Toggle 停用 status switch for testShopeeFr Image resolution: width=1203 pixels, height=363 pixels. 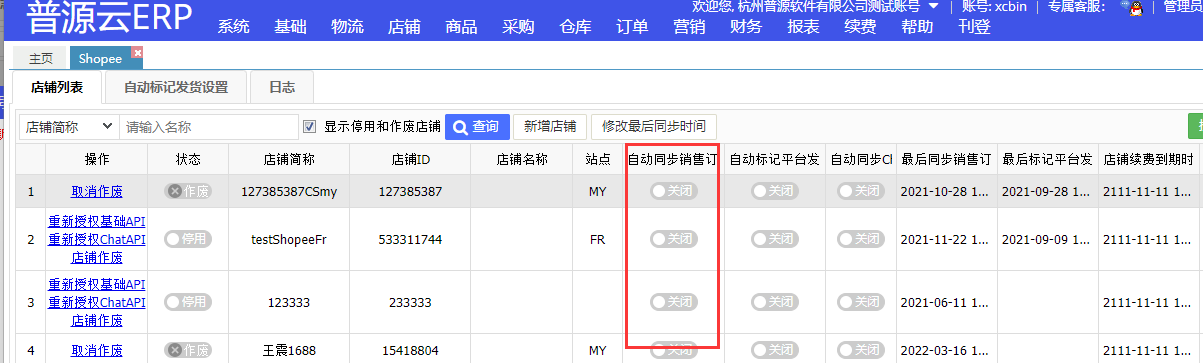coord(189,239)
